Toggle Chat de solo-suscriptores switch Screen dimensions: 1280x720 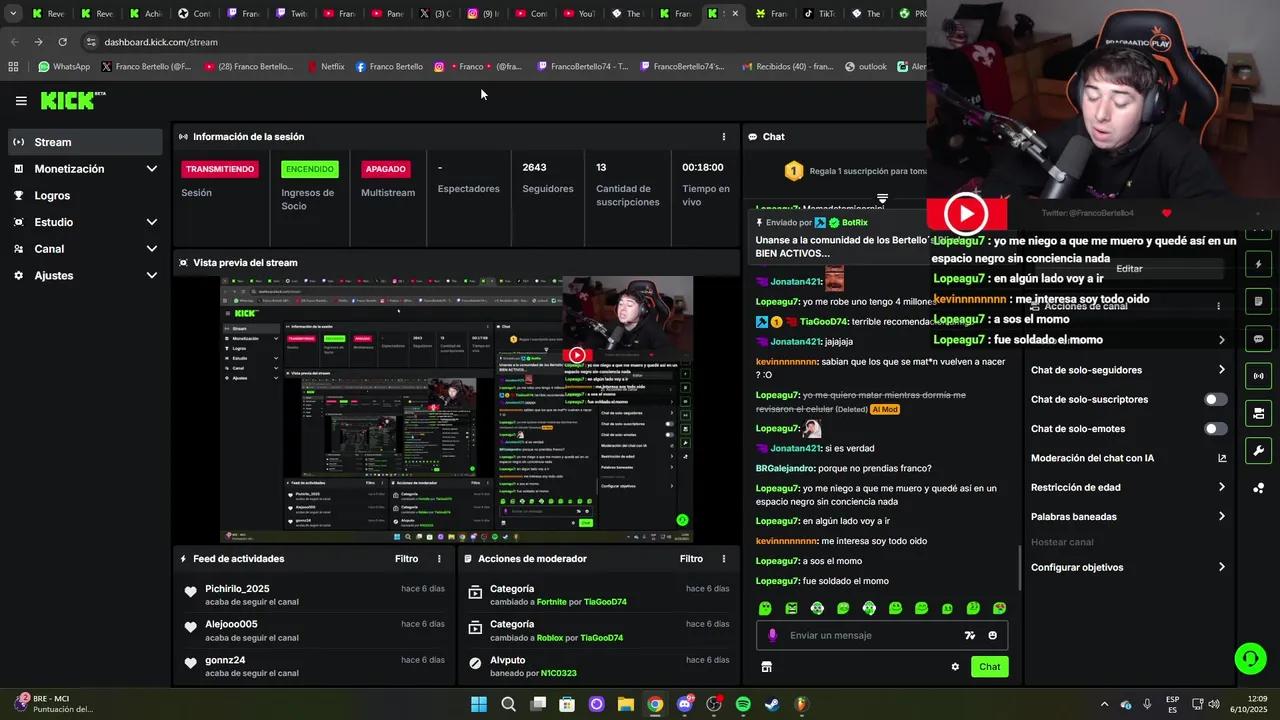click(1215, 399)
